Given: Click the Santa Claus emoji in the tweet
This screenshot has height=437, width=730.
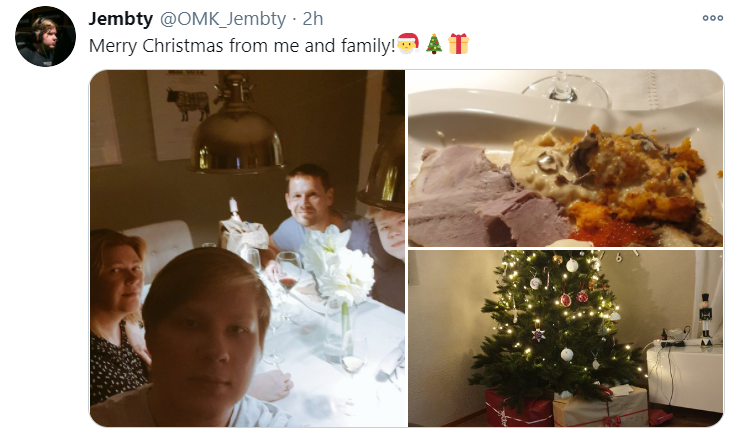Looking at the screenshot, I should point(408,44).
